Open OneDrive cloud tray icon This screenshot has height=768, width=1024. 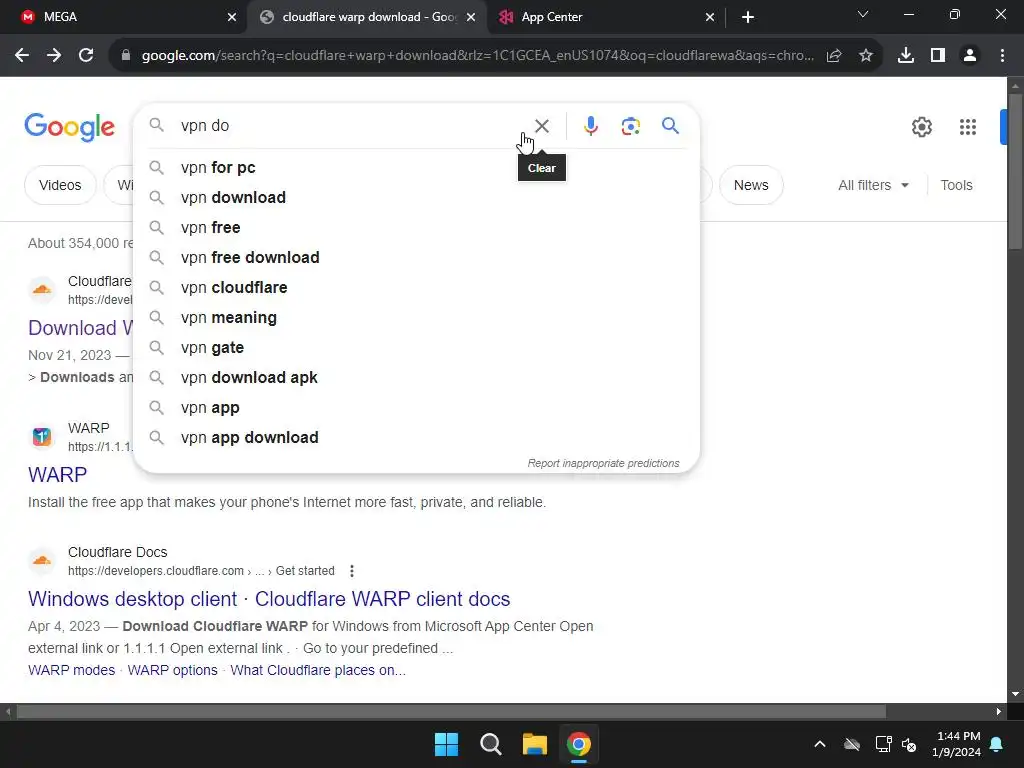tap(852, 744)
